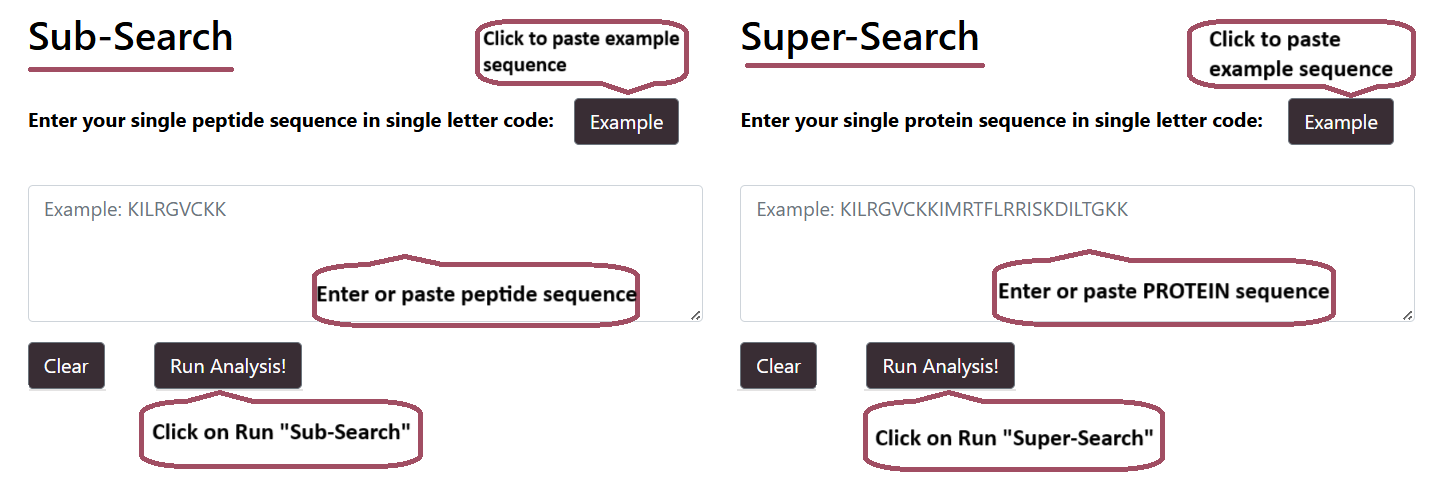Click the Sub-Search heading

pos(130,38)
